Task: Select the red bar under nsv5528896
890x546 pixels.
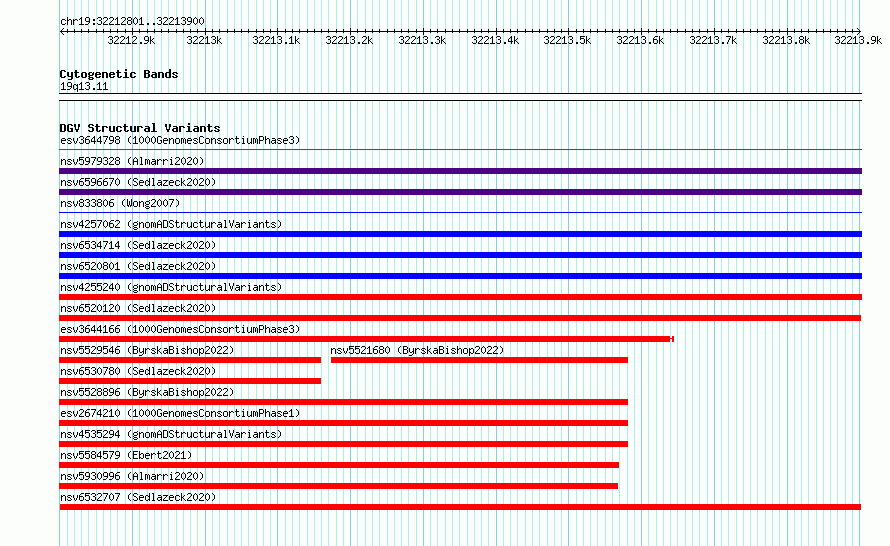Action: 343,402
